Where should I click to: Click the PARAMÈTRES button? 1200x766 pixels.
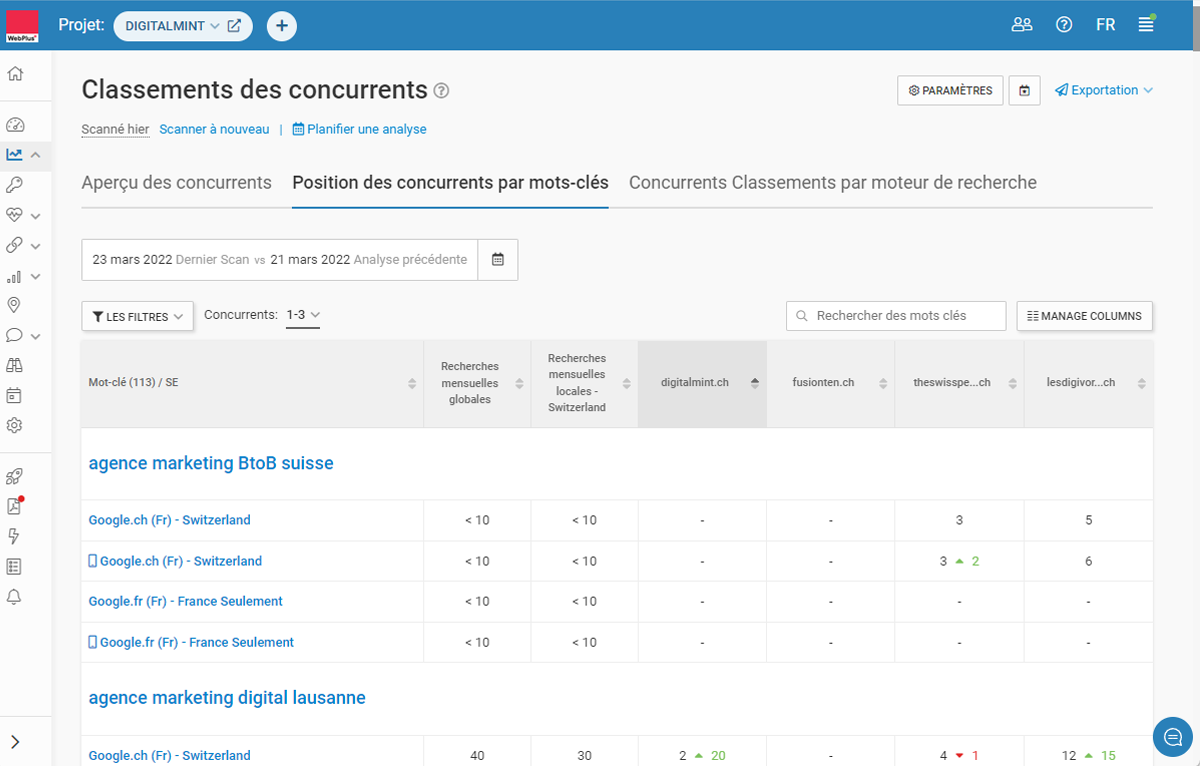[x=950, y=90]
